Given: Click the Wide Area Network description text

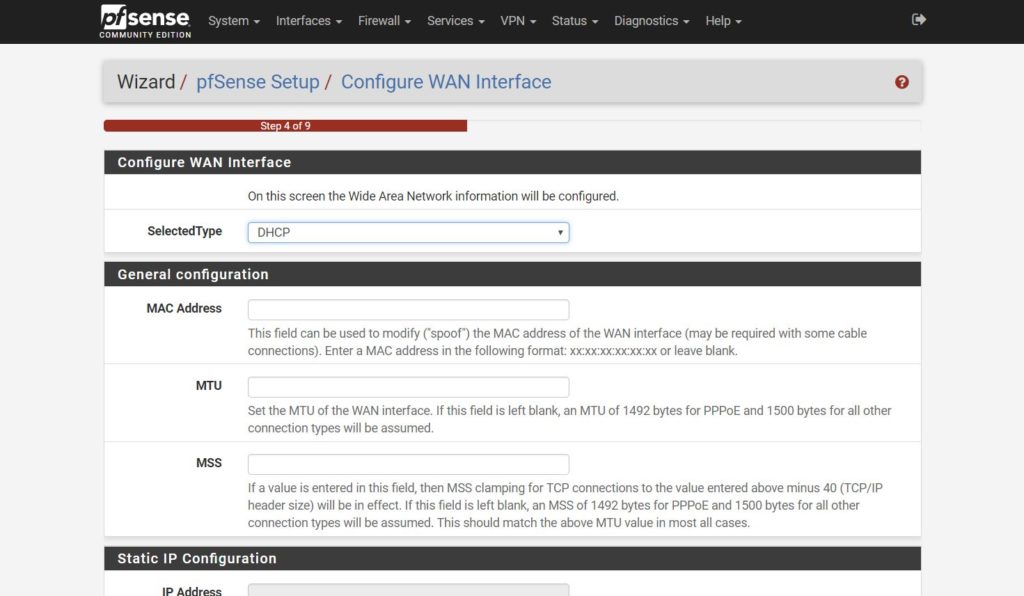Looking at the screenshot, I should click(x=433, y=196).
